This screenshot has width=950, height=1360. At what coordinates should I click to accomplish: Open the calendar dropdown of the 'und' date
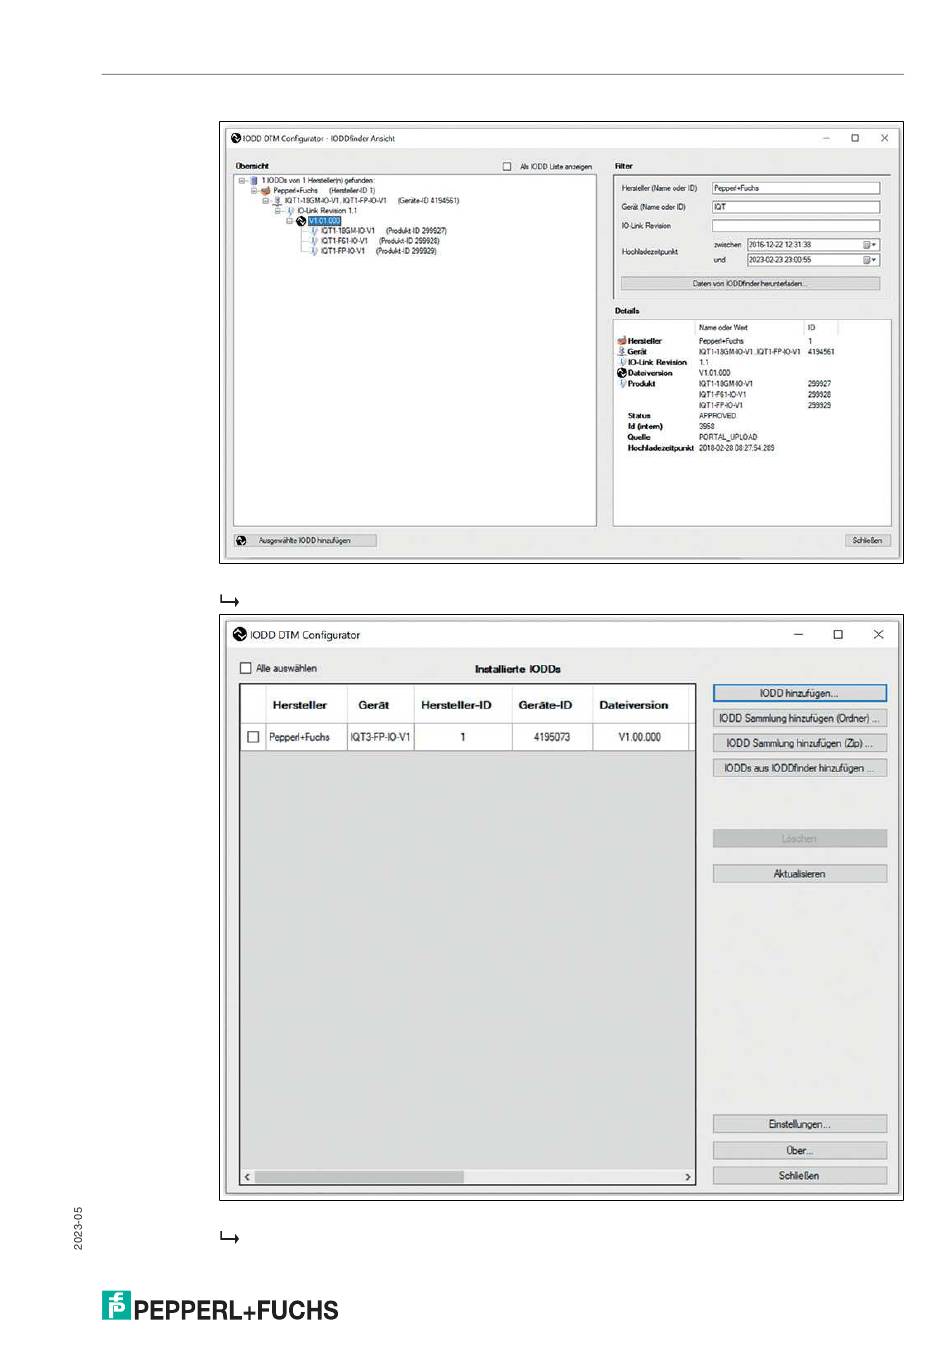tap(871, 260)
